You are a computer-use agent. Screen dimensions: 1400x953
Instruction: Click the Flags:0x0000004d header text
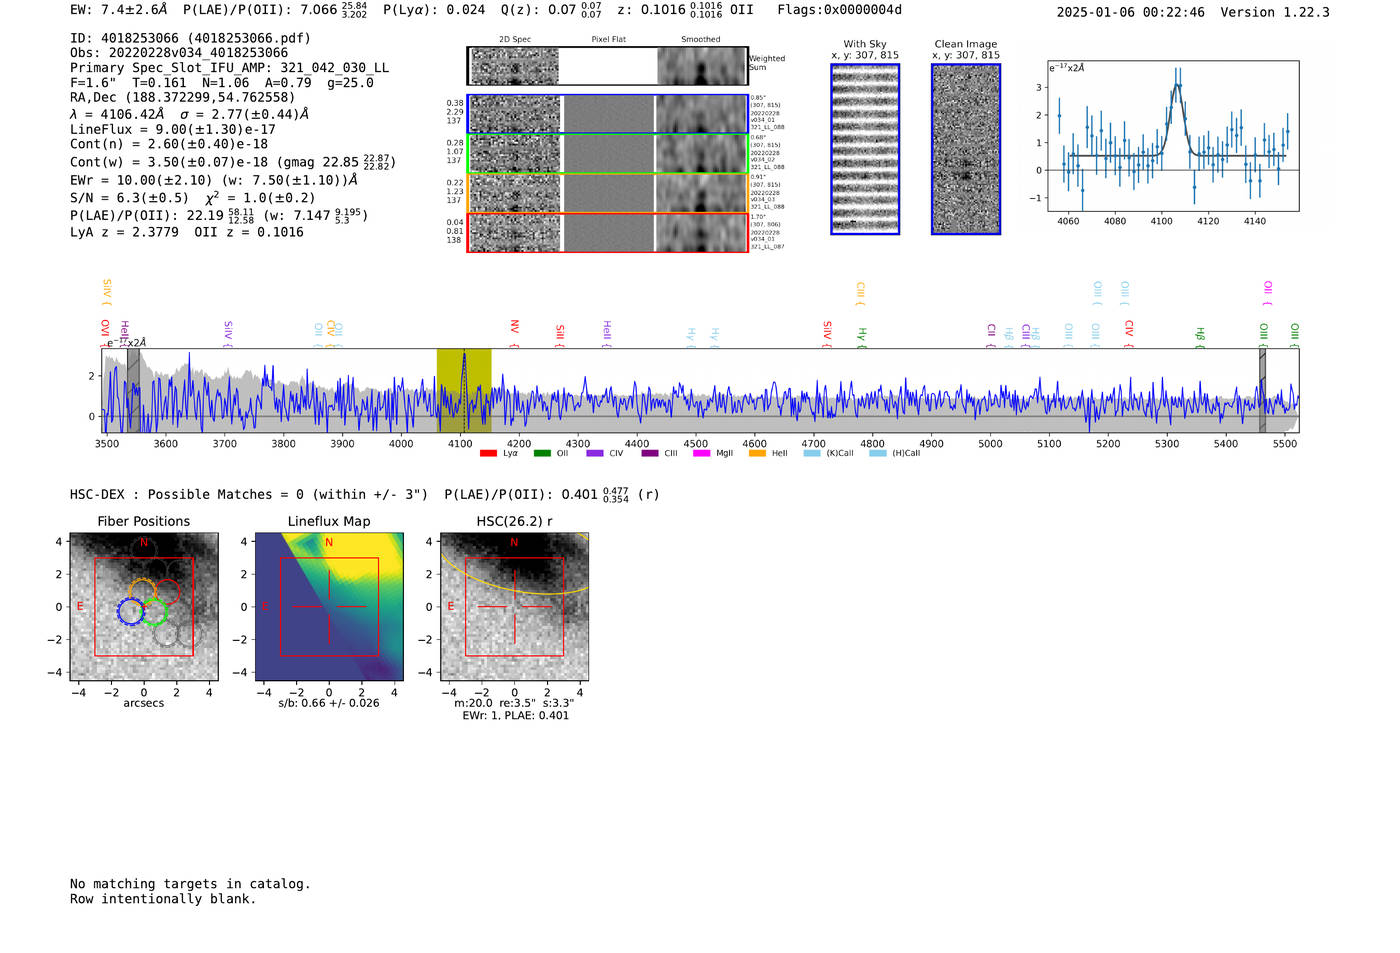(839, 10)
